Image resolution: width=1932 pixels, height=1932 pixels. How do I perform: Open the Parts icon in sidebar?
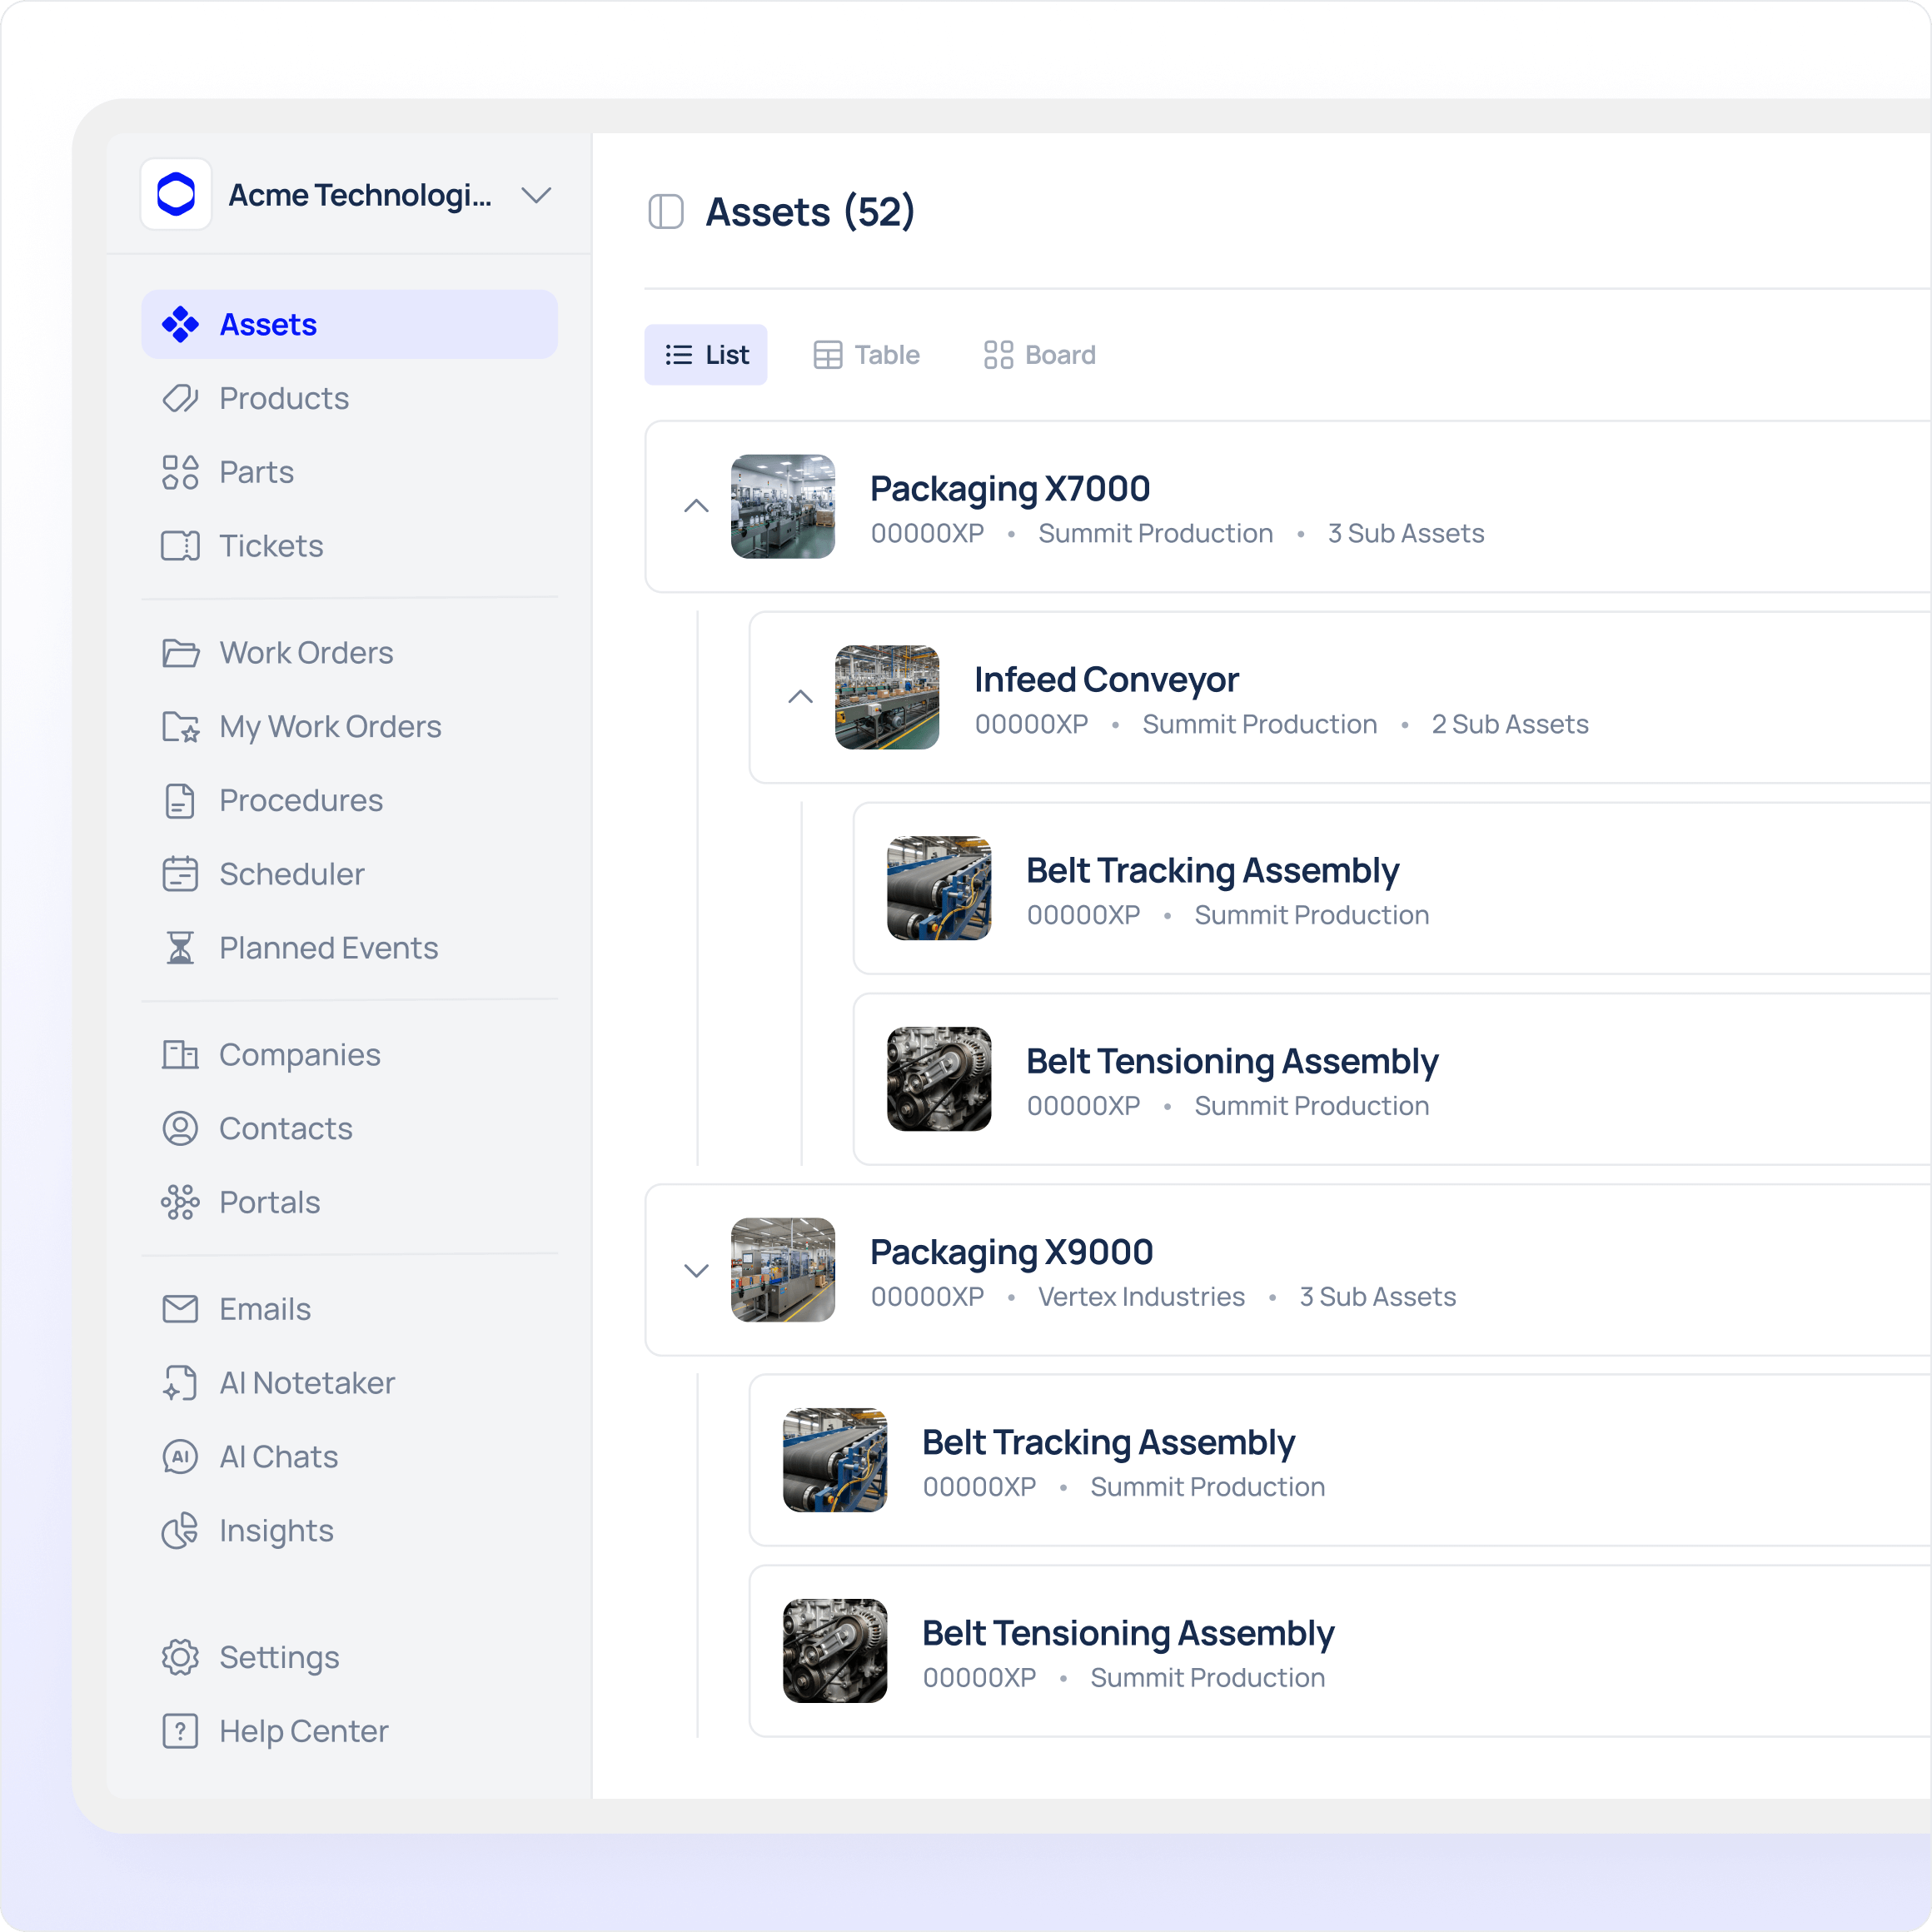pos(180,472)
